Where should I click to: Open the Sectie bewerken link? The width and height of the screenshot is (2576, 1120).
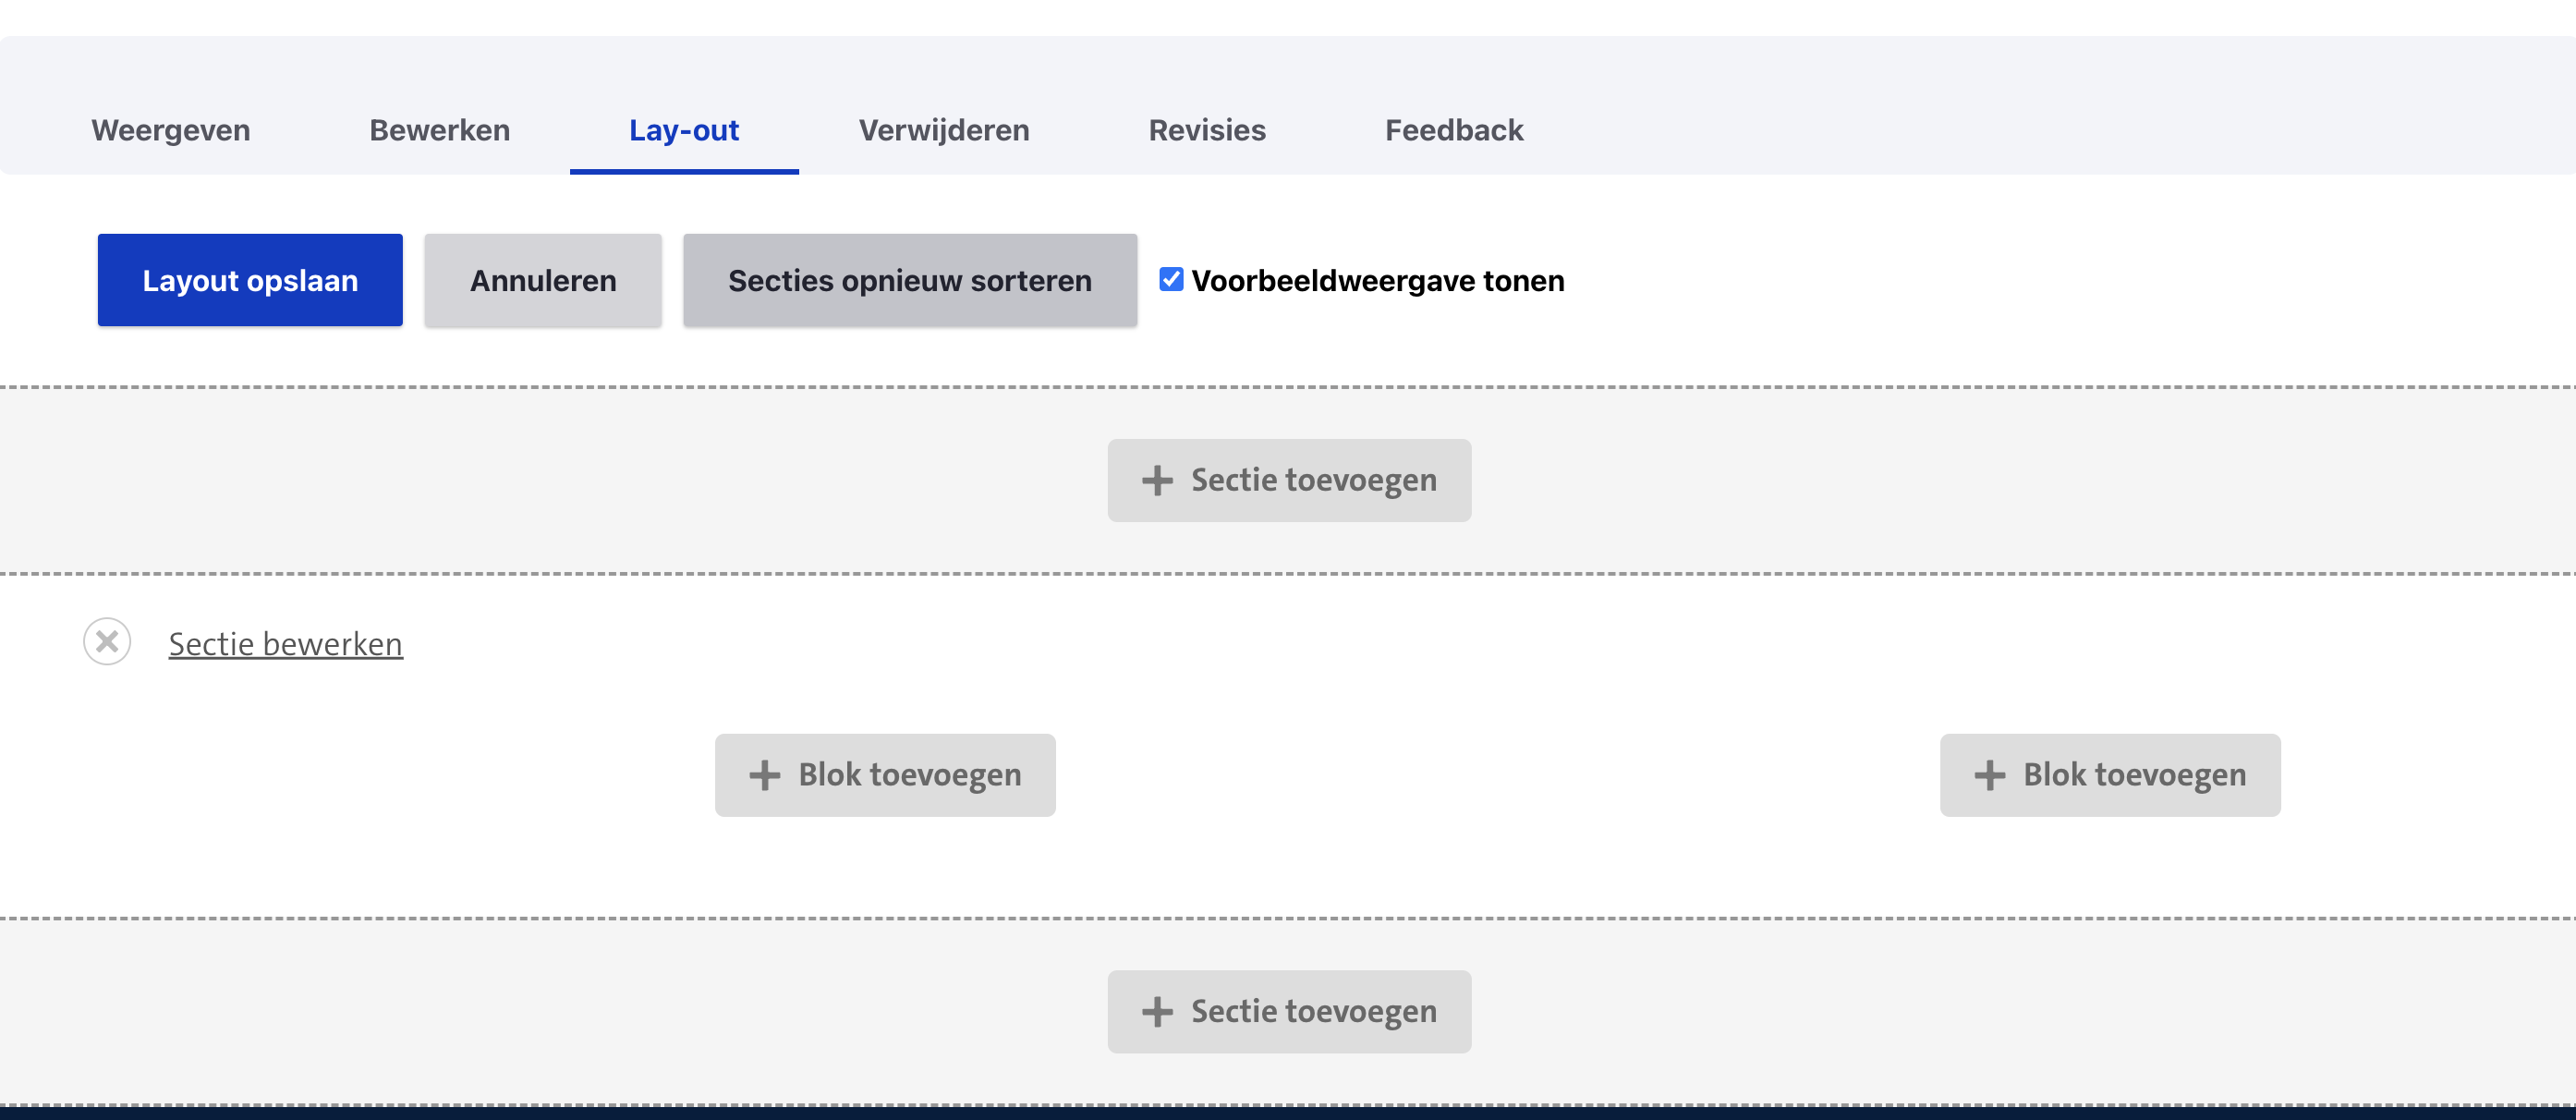click(x=285, y=644)
